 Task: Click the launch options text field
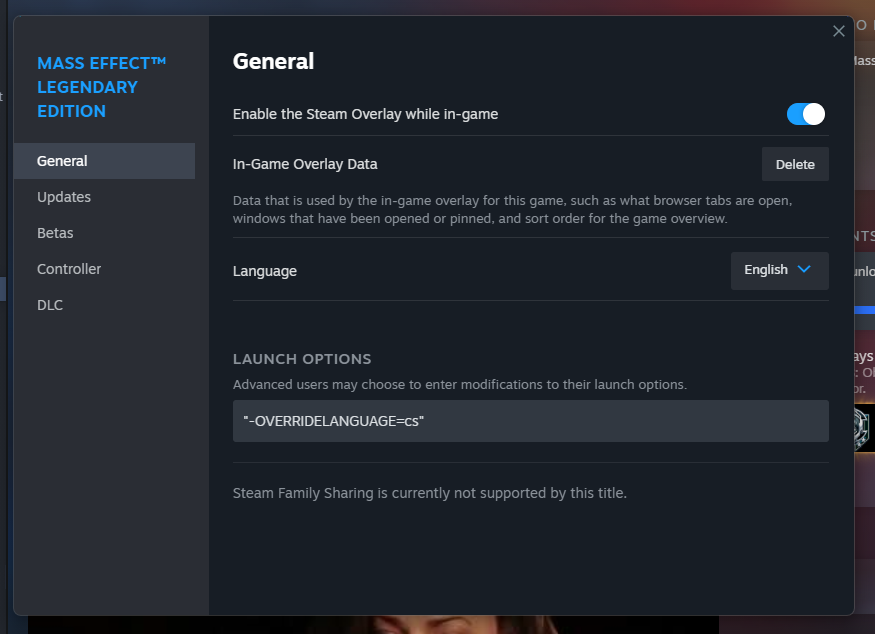point(530,421)
